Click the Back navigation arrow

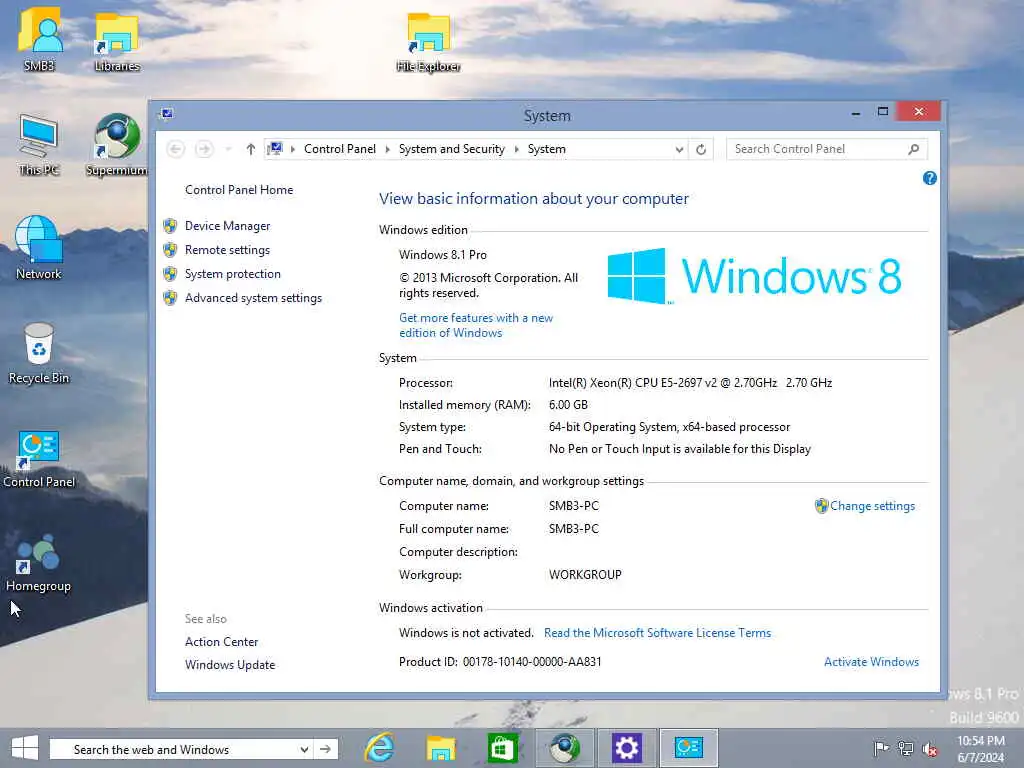[175, 149]
